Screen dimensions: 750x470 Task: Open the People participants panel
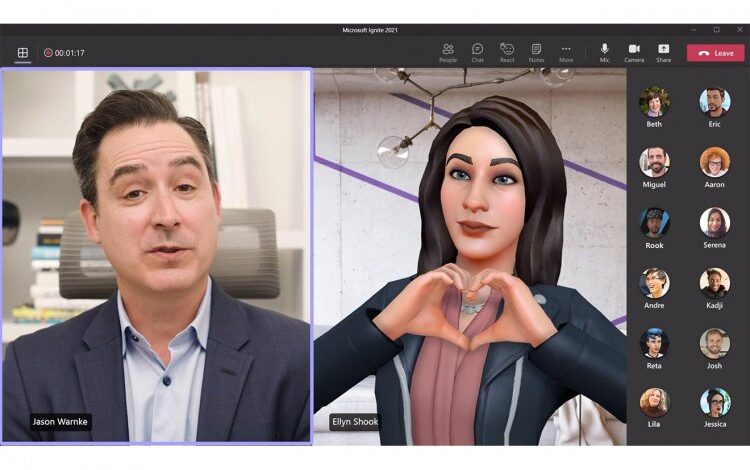[447, 52]
